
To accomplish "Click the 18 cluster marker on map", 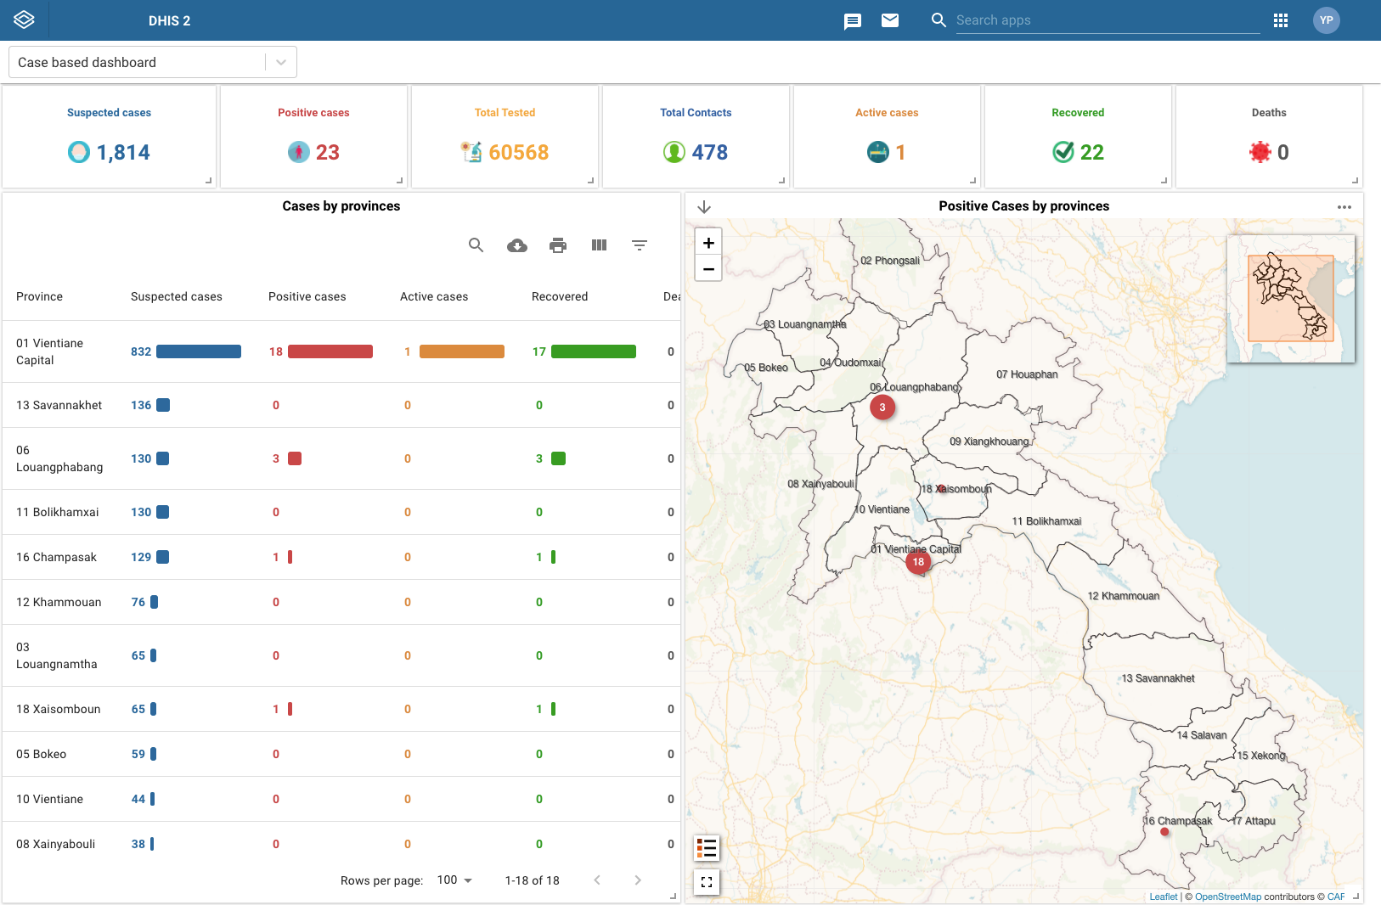I will pyautogui.click(x=918, y=562).
